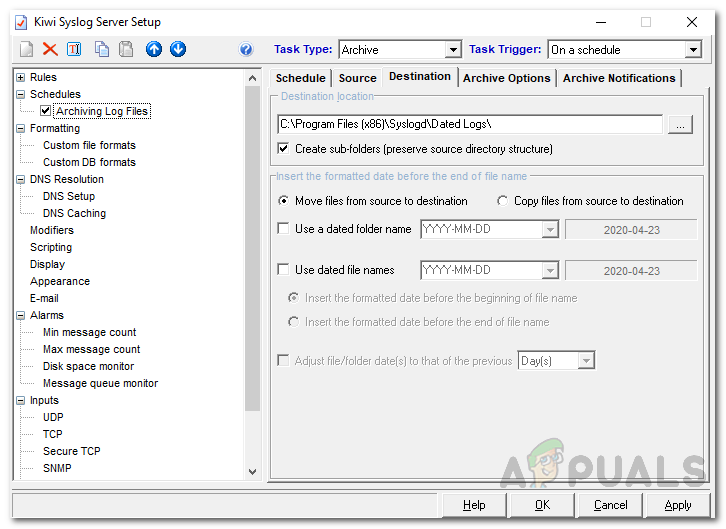
Task: Click the Apply button
Action: coord(678,505)
